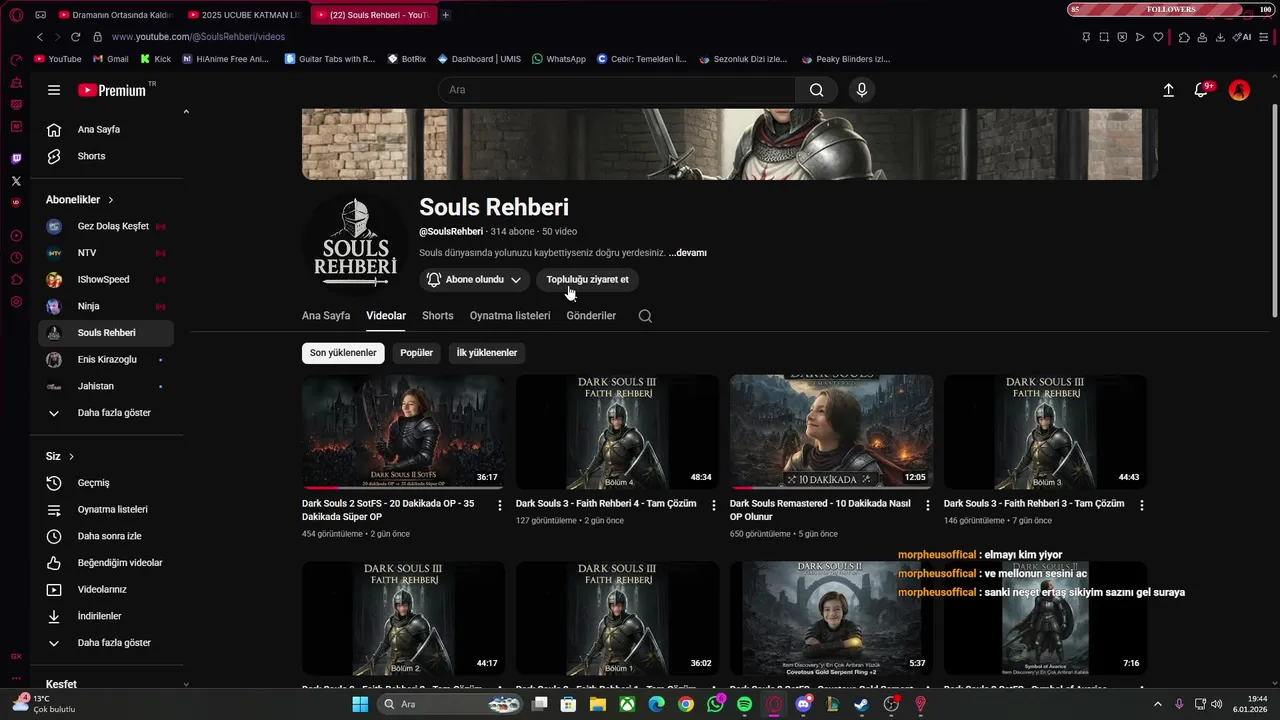Open the Dark Souls 2 SotFS 36:17 thumbnail
This screenshot has height=720, width=1280.
tap(403, 432)
